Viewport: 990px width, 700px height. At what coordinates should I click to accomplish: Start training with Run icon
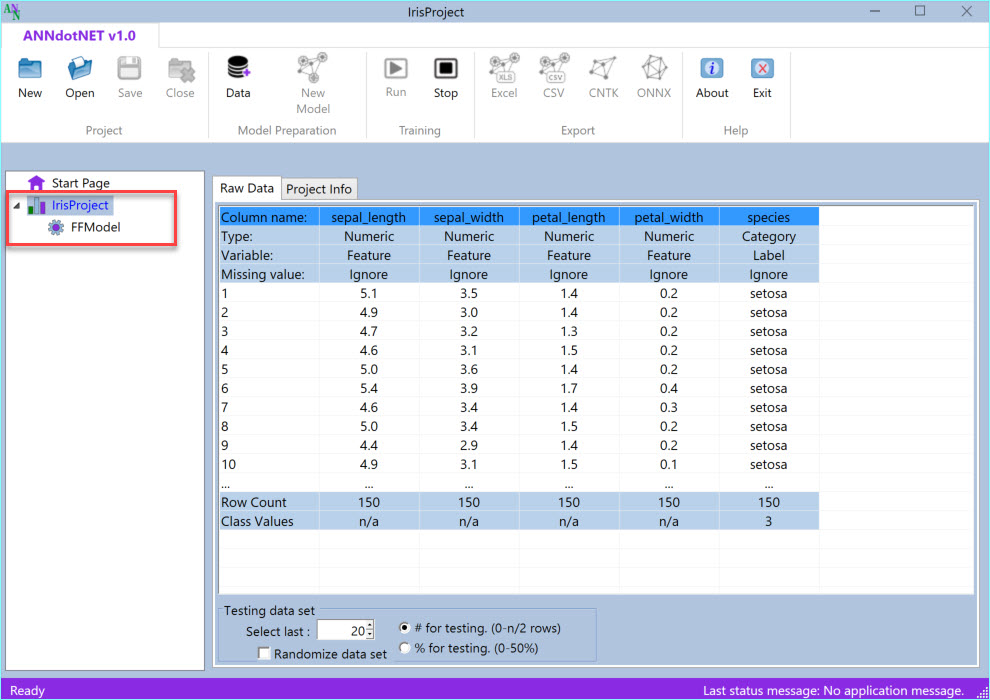[x=396, y=68]
